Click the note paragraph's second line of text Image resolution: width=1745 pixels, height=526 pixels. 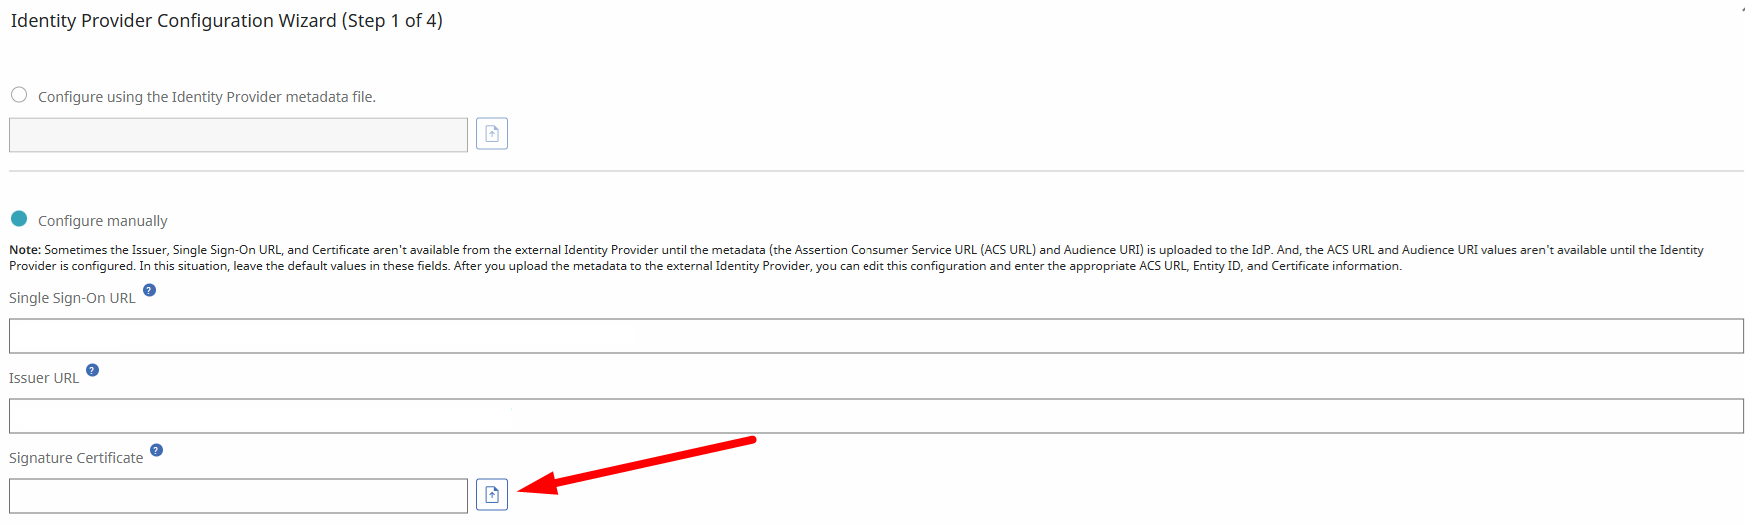705,266
